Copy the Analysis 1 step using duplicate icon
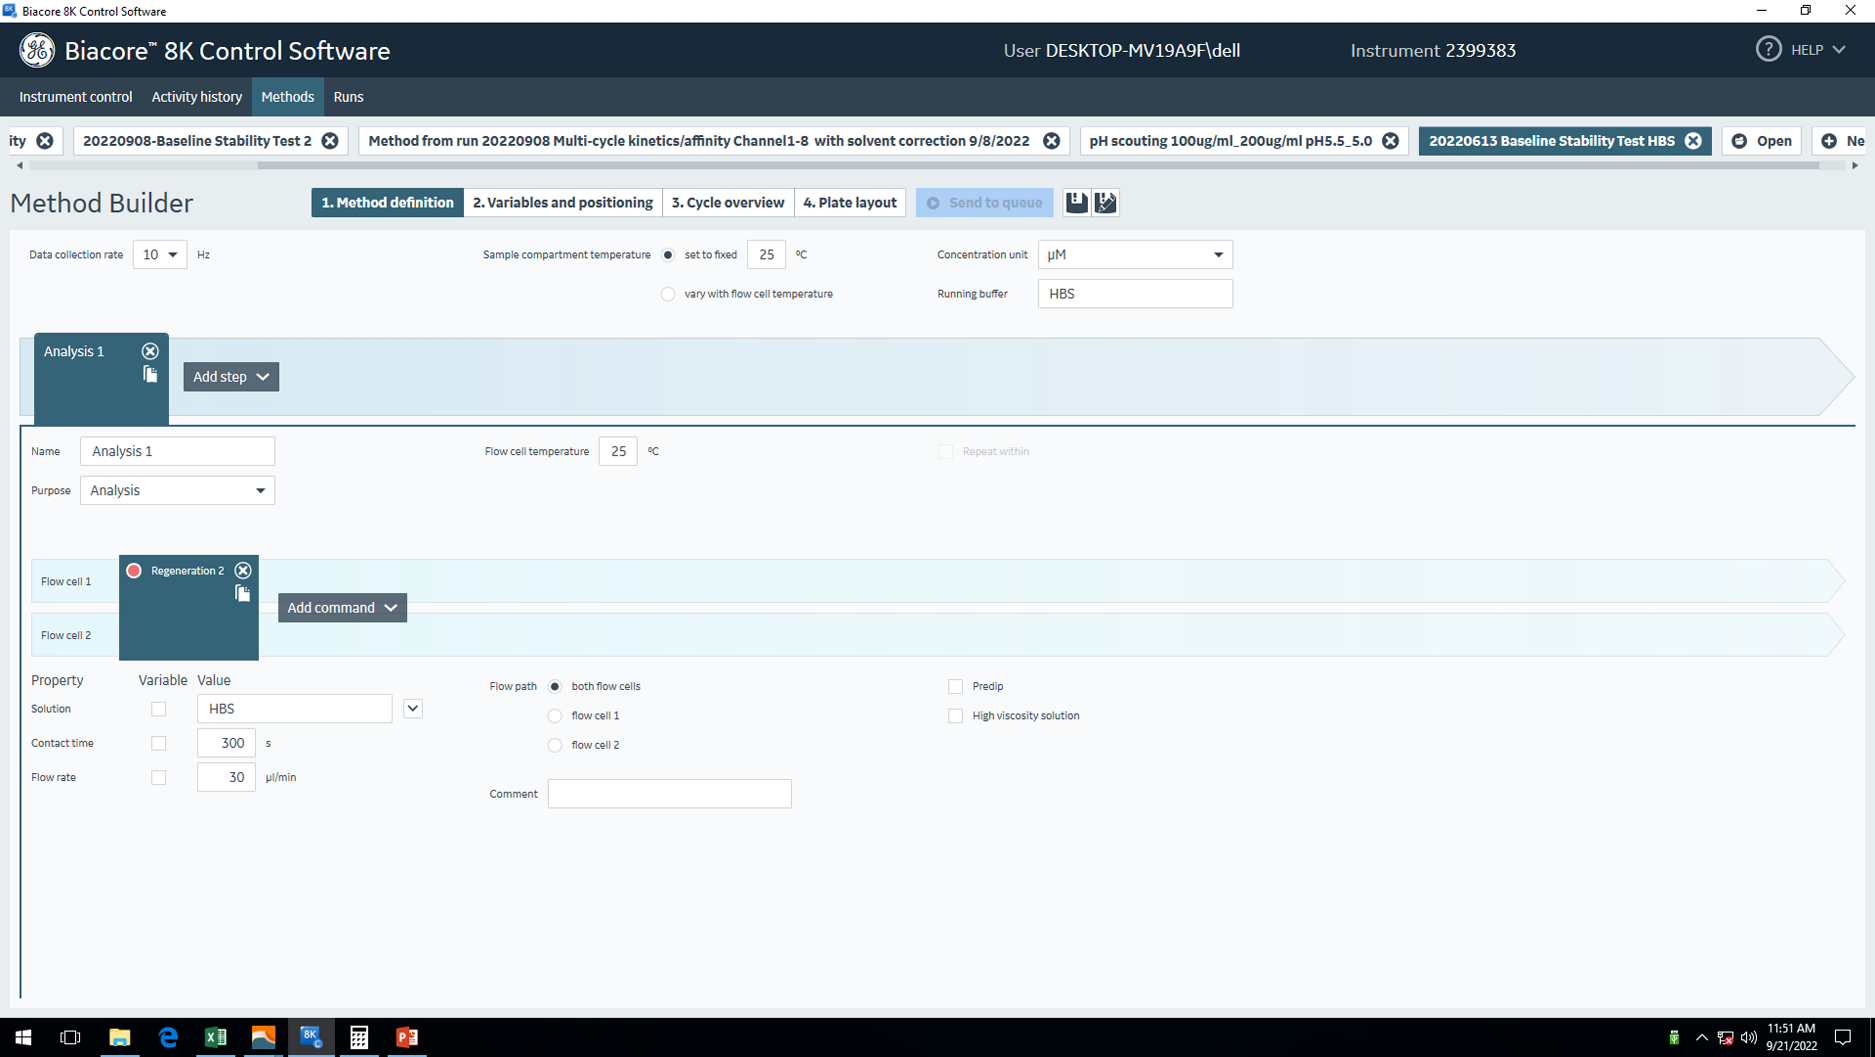 point(150,374)
